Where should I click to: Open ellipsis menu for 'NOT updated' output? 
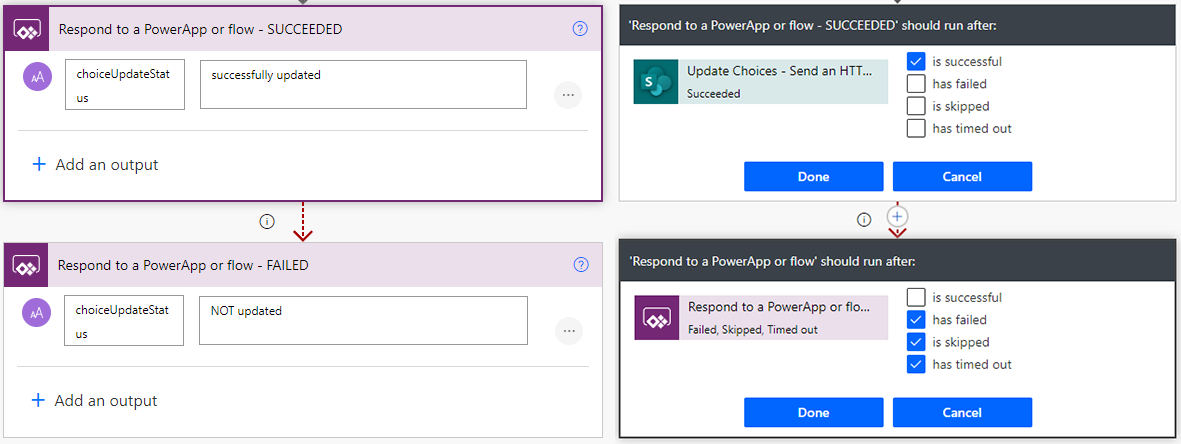click(x=569, y=331)
